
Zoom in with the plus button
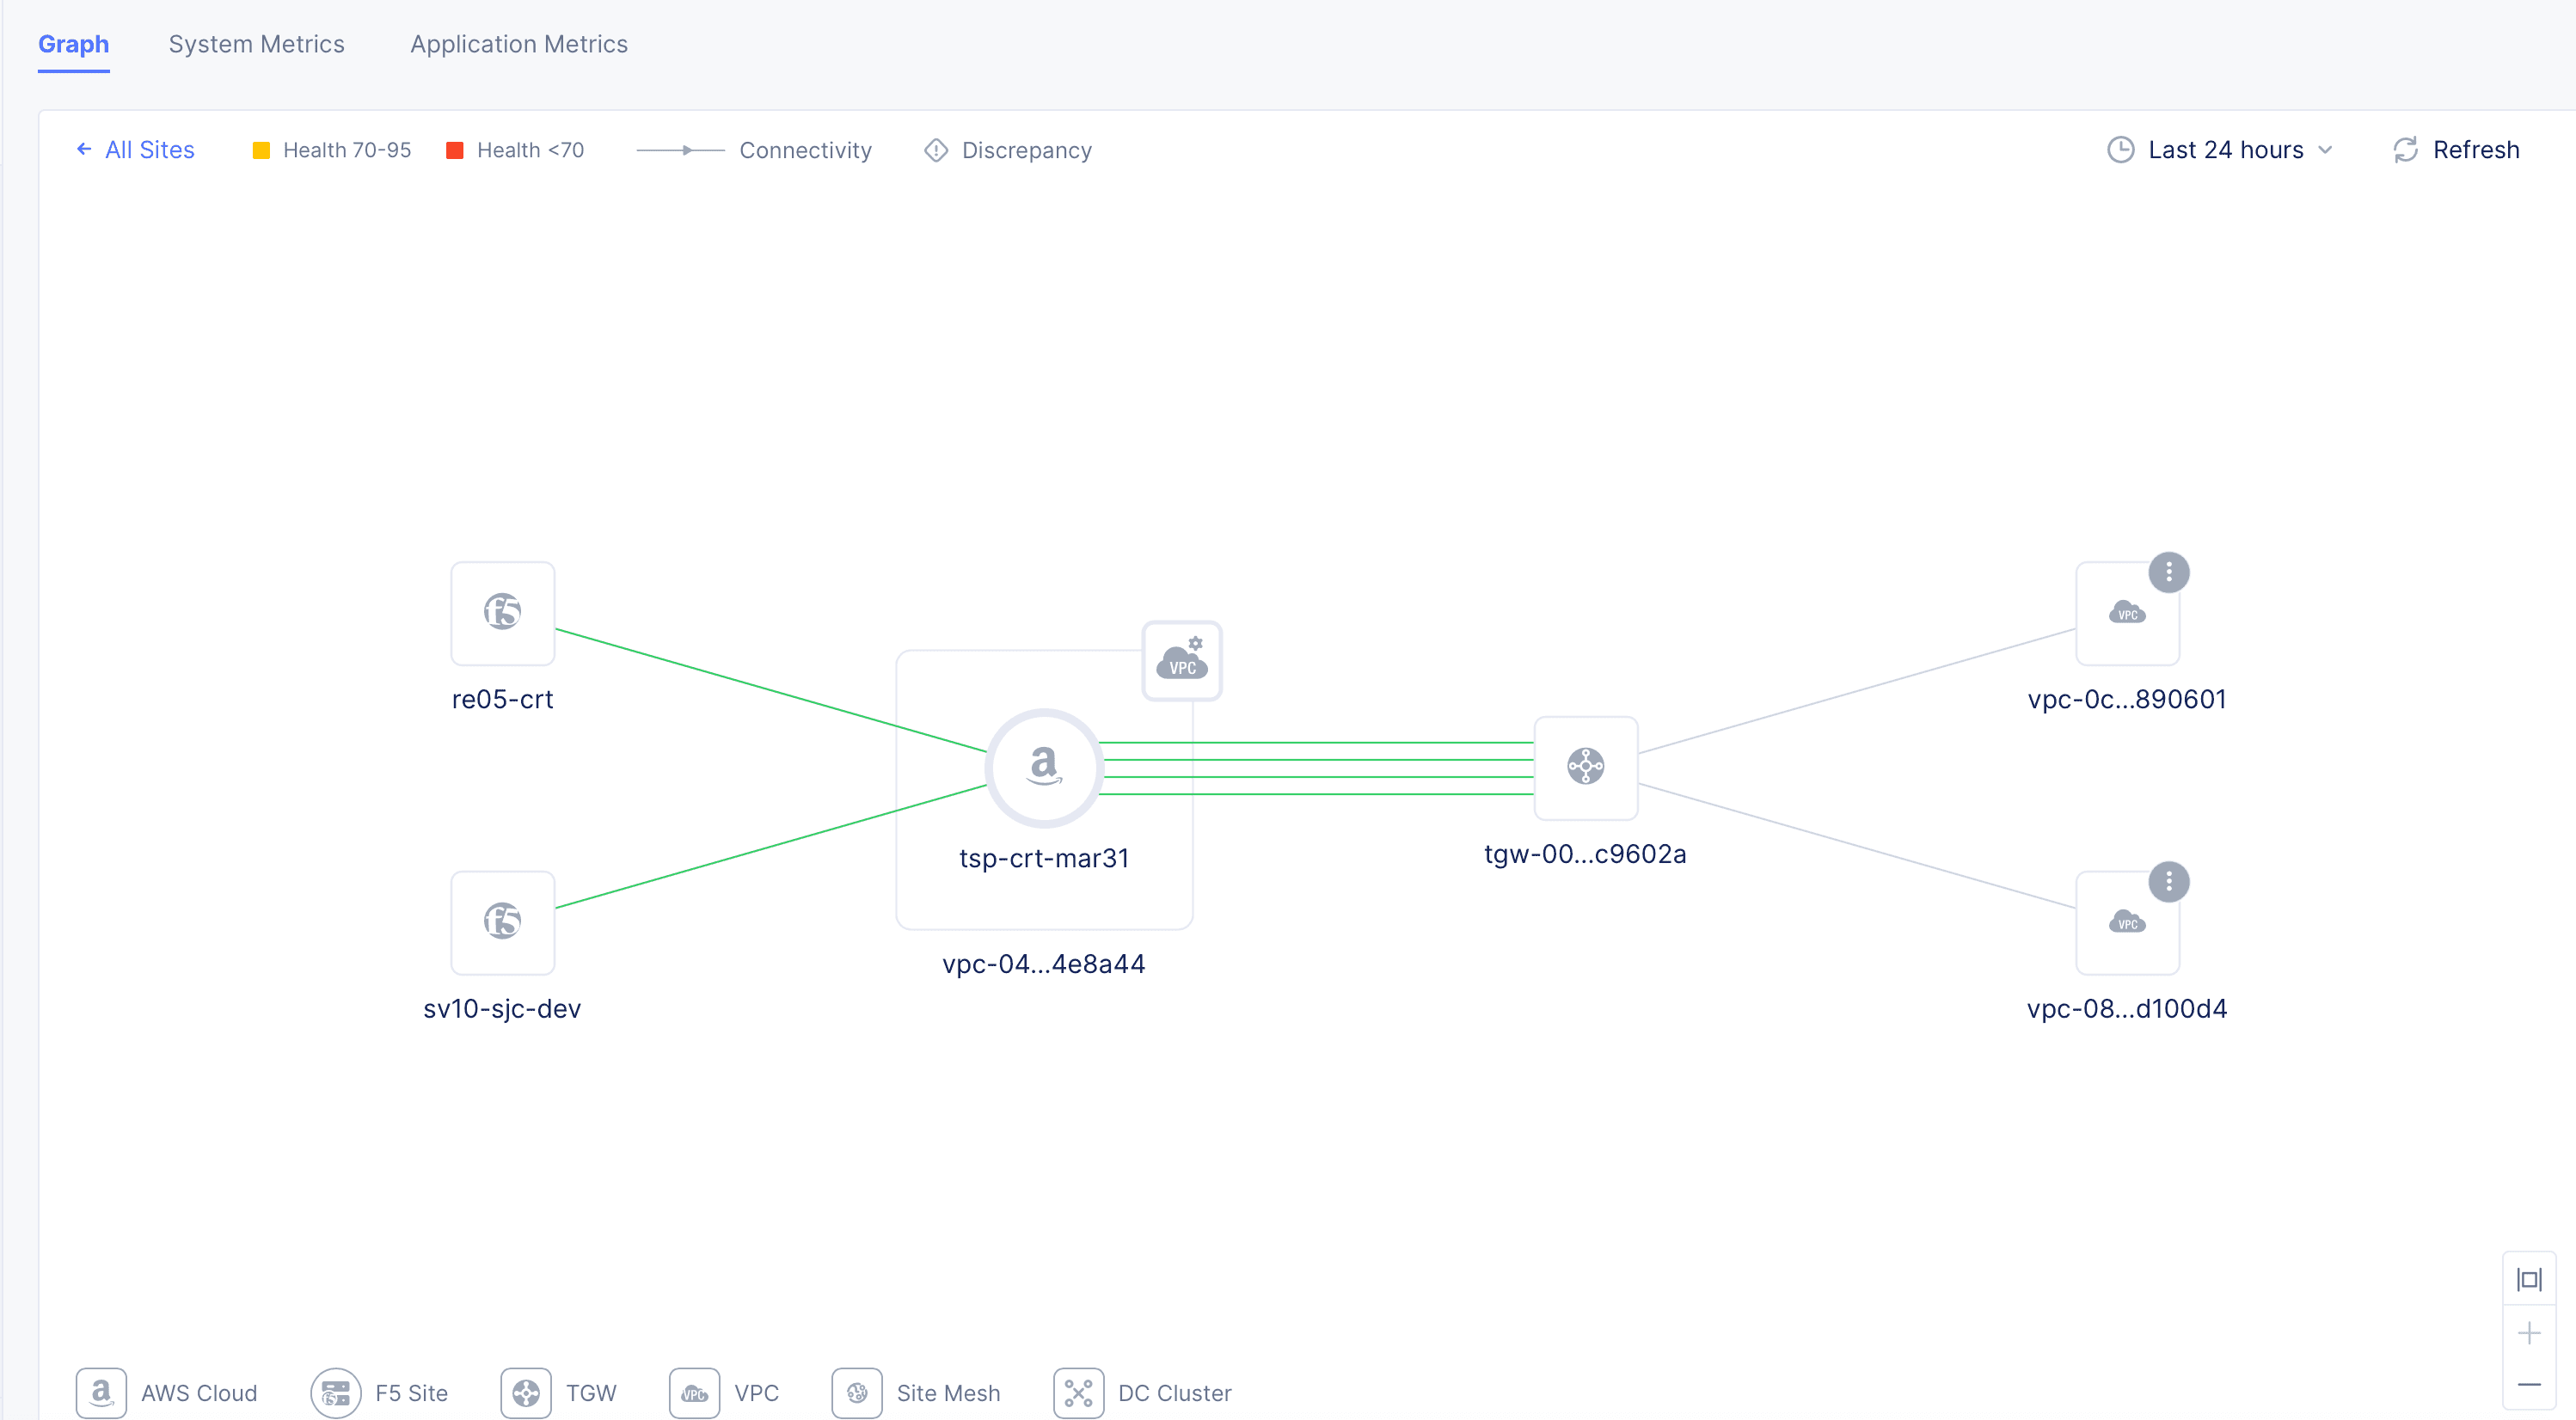(x=2528, y=1333)
